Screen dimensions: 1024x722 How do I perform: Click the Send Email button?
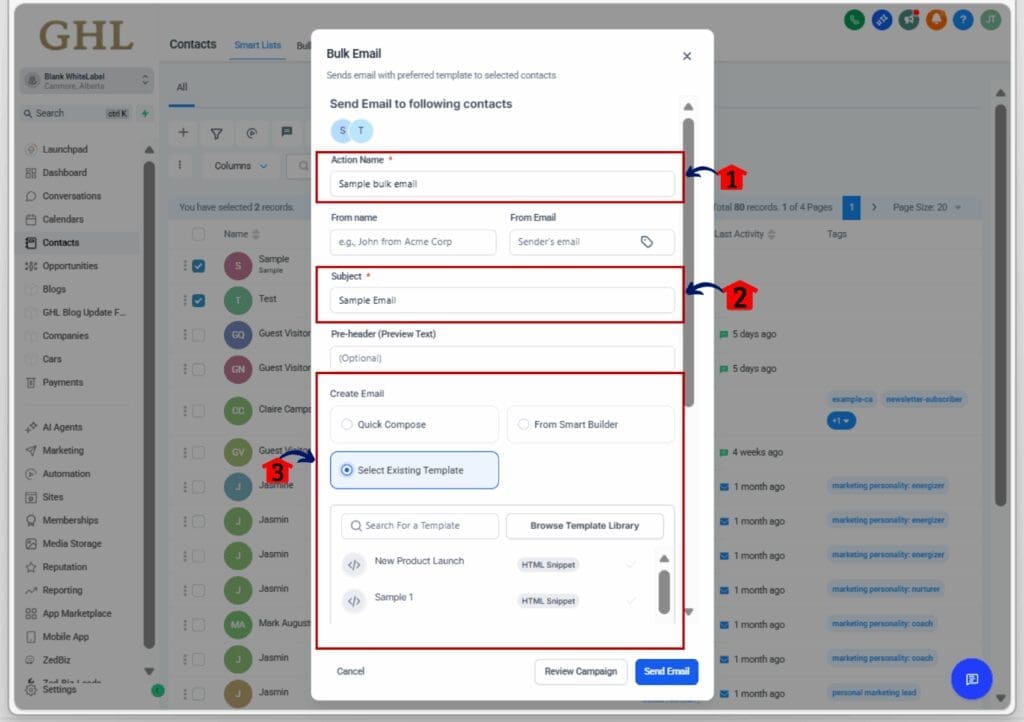coord(666,672)
